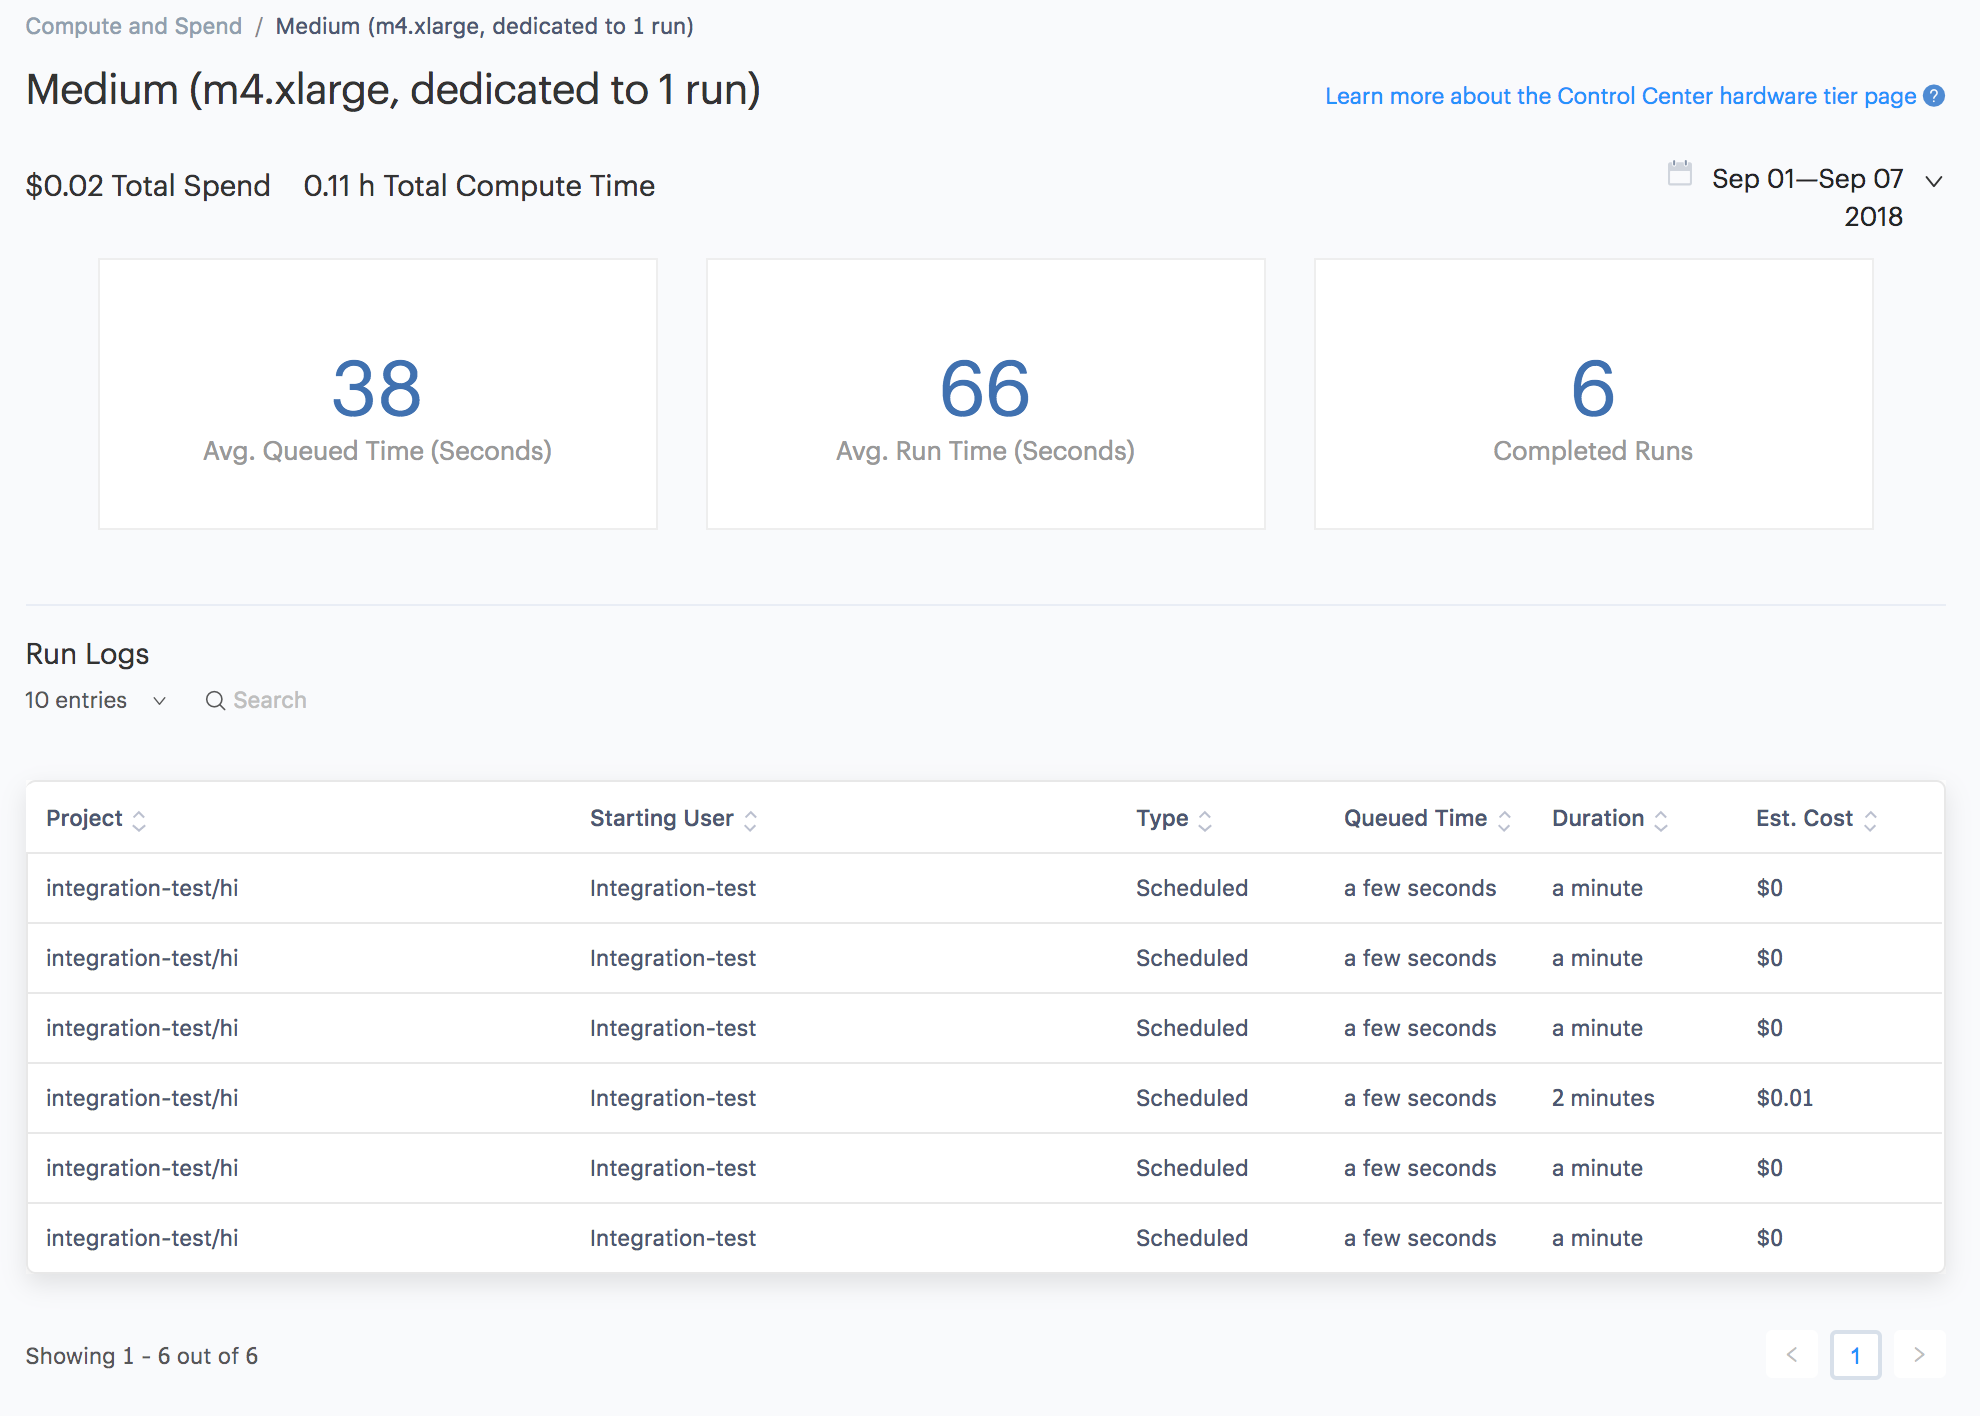Image resolution: width=1980 pixels, height=1416 pixels.
Task: Sort by Duration column arrows
Action: click(x=1661, y=820)
